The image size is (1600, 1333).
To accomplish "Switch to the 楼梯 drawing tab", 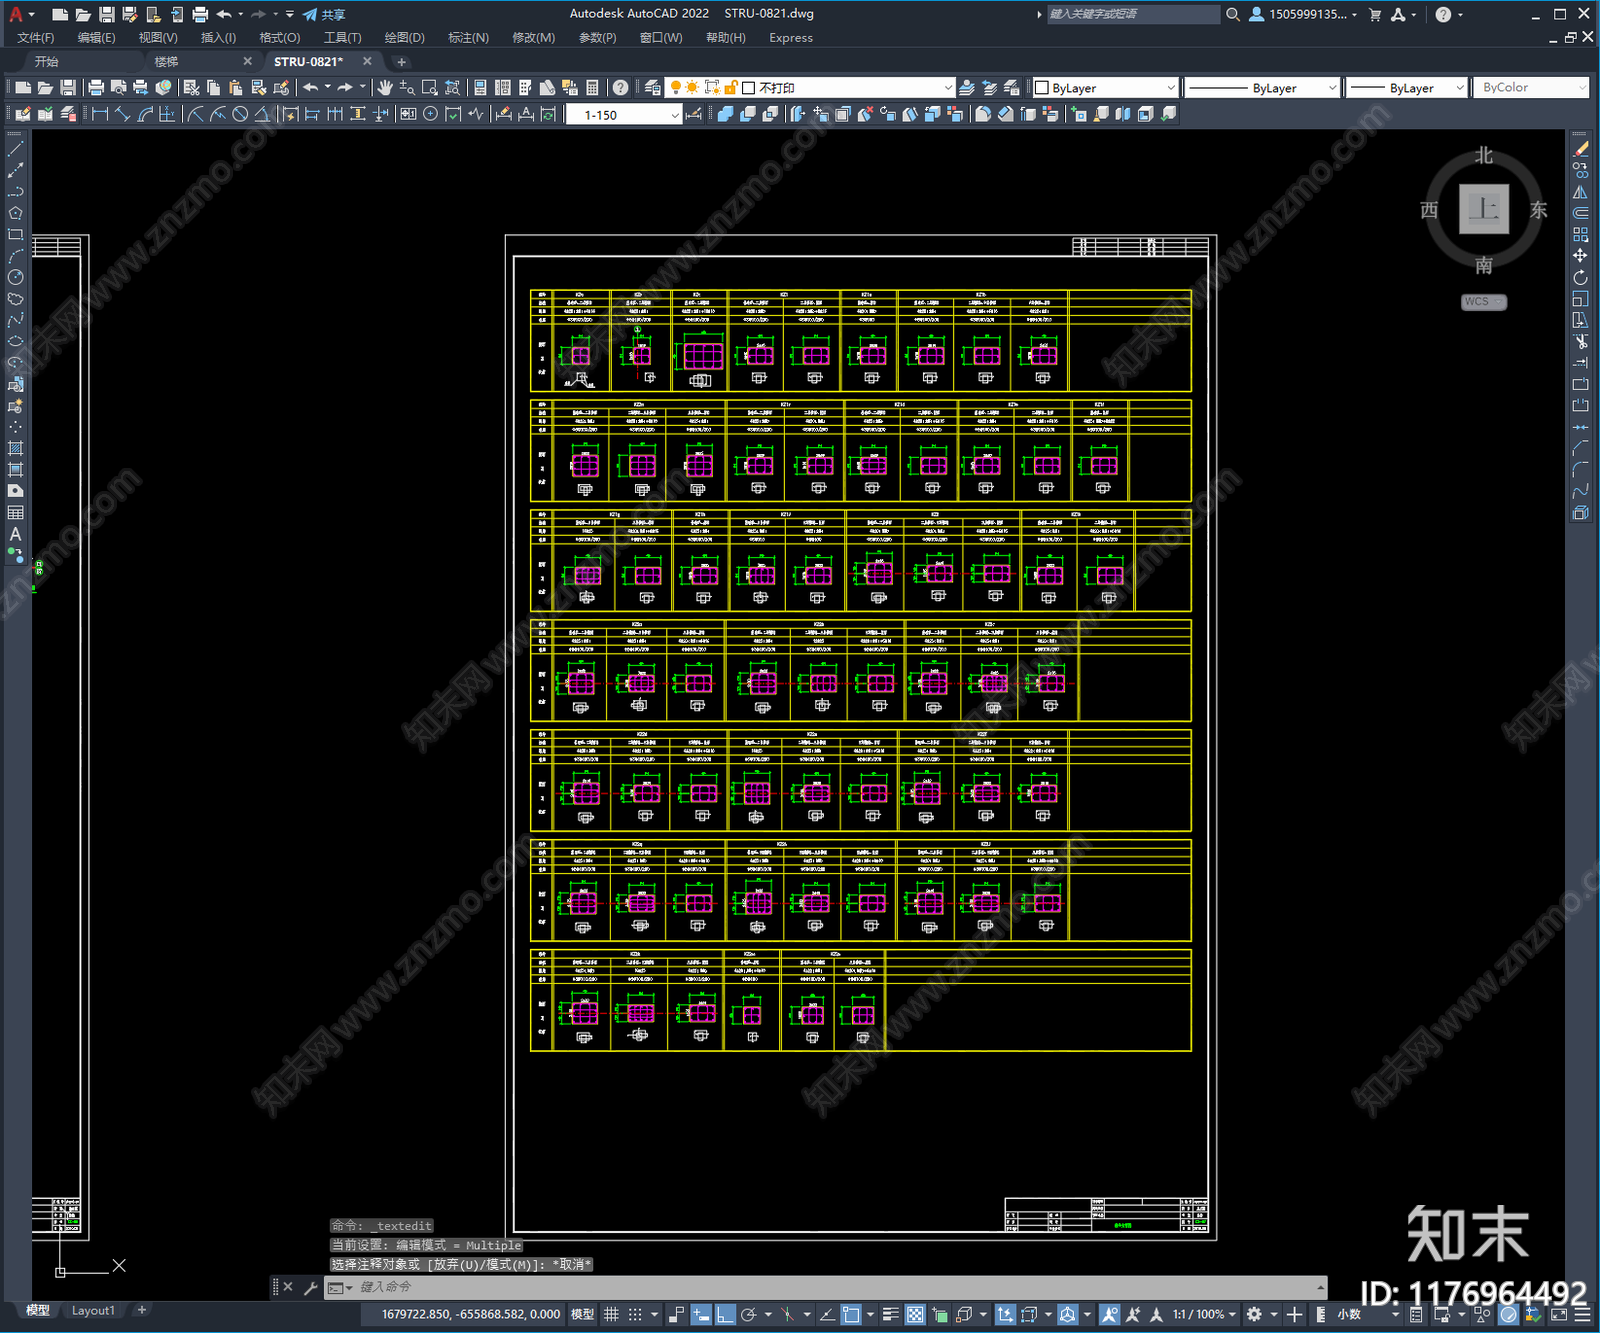I will [166, 62].
